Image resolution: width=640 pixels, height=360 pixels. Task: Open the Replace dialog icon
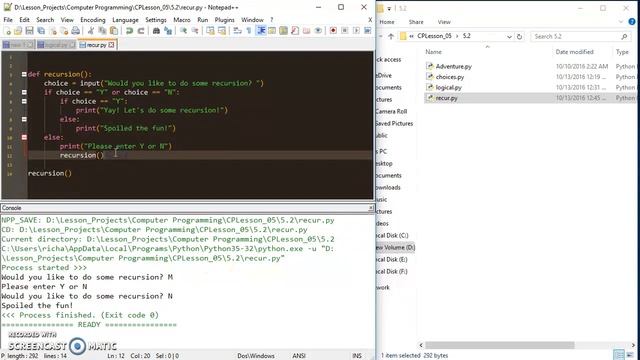(167, 31)
